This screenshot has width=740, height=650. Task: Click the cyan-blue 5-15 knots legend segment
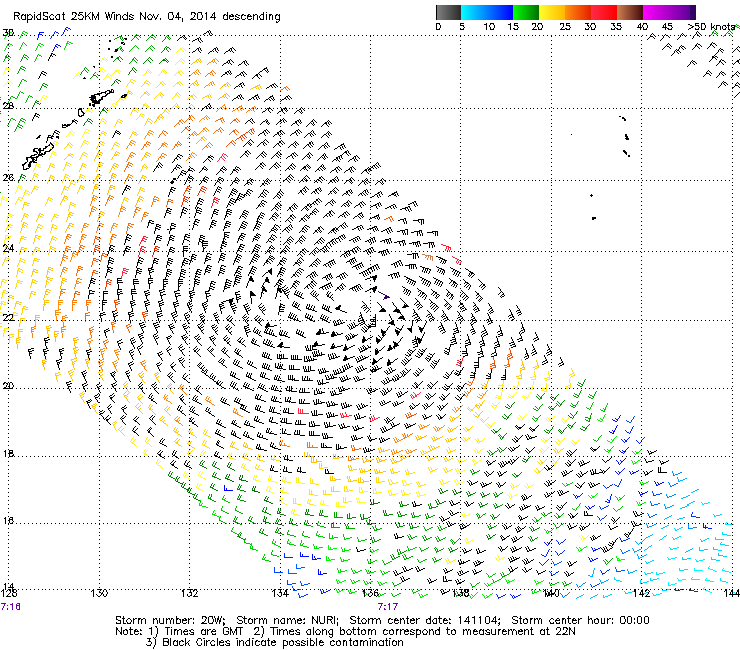[x=487, y=12]
